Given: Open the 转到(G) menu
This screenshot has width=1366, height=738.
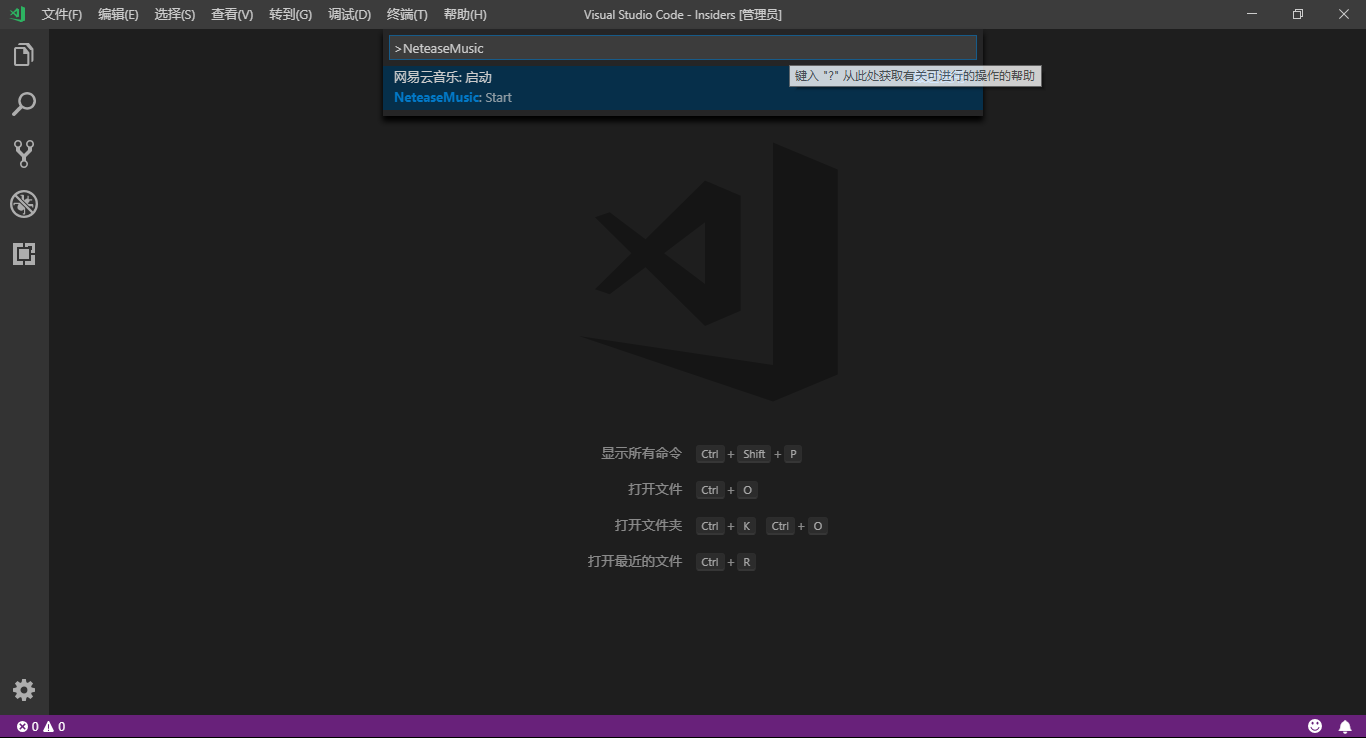Looking at the screenshot, I should [x=290, y=15].
